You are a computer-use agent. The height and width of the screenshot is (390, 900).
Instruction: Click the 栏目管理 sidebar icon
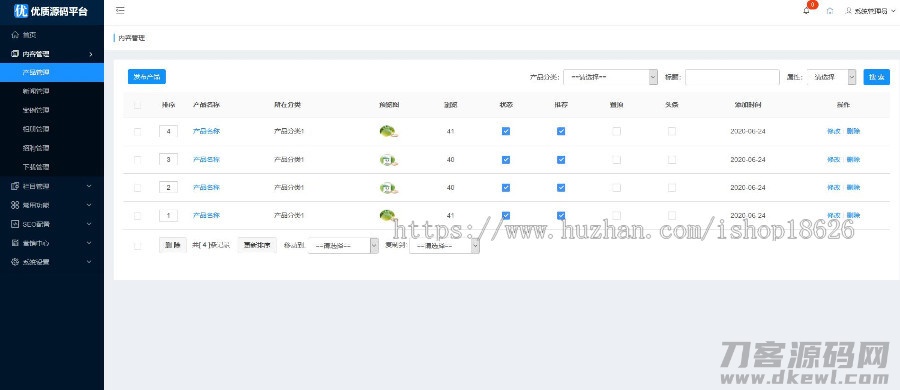click(15, 186)
